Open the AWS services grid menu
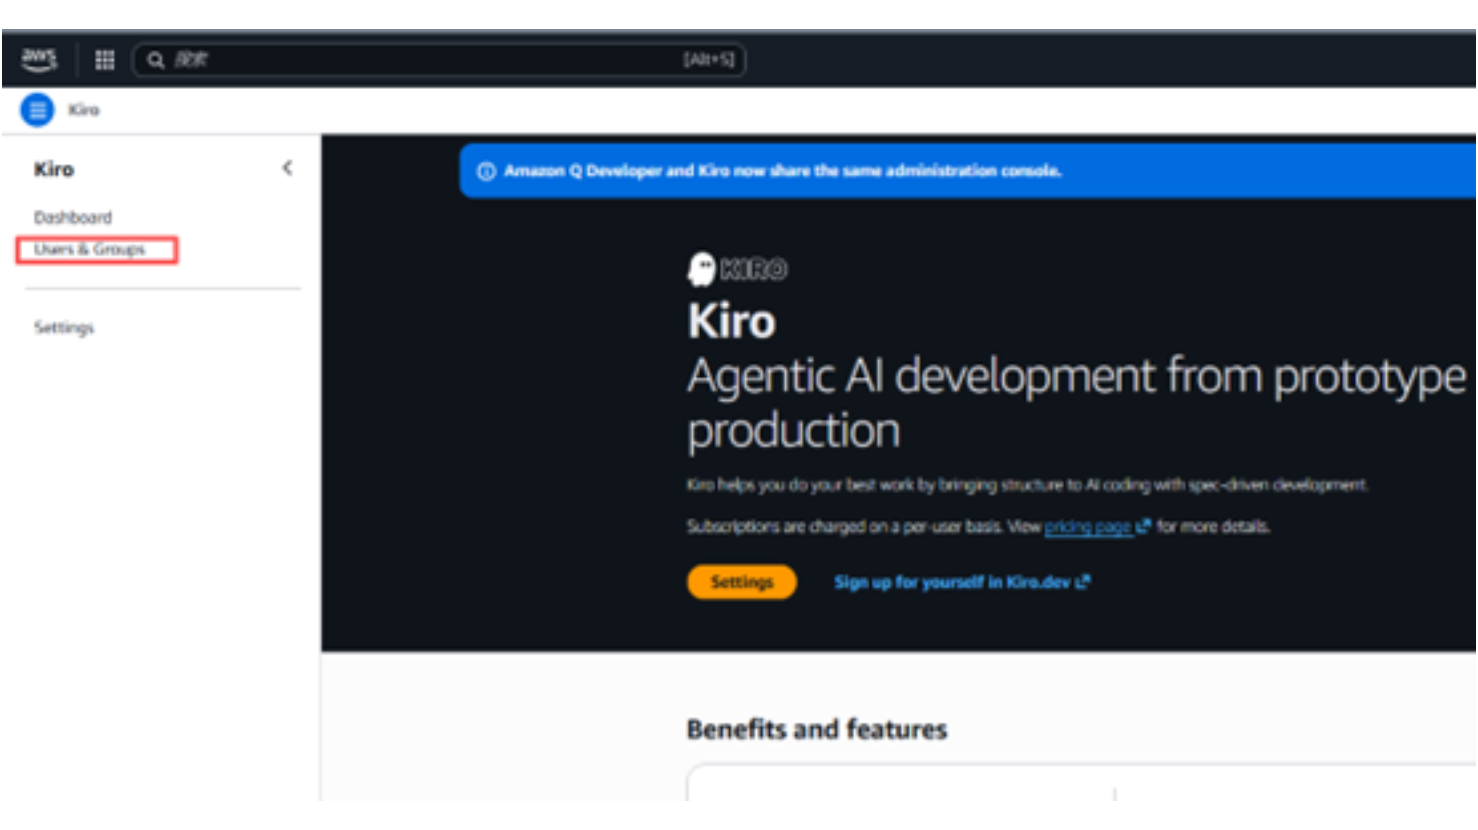Viewport: 1478px width, 830px height. coord(105,60)
